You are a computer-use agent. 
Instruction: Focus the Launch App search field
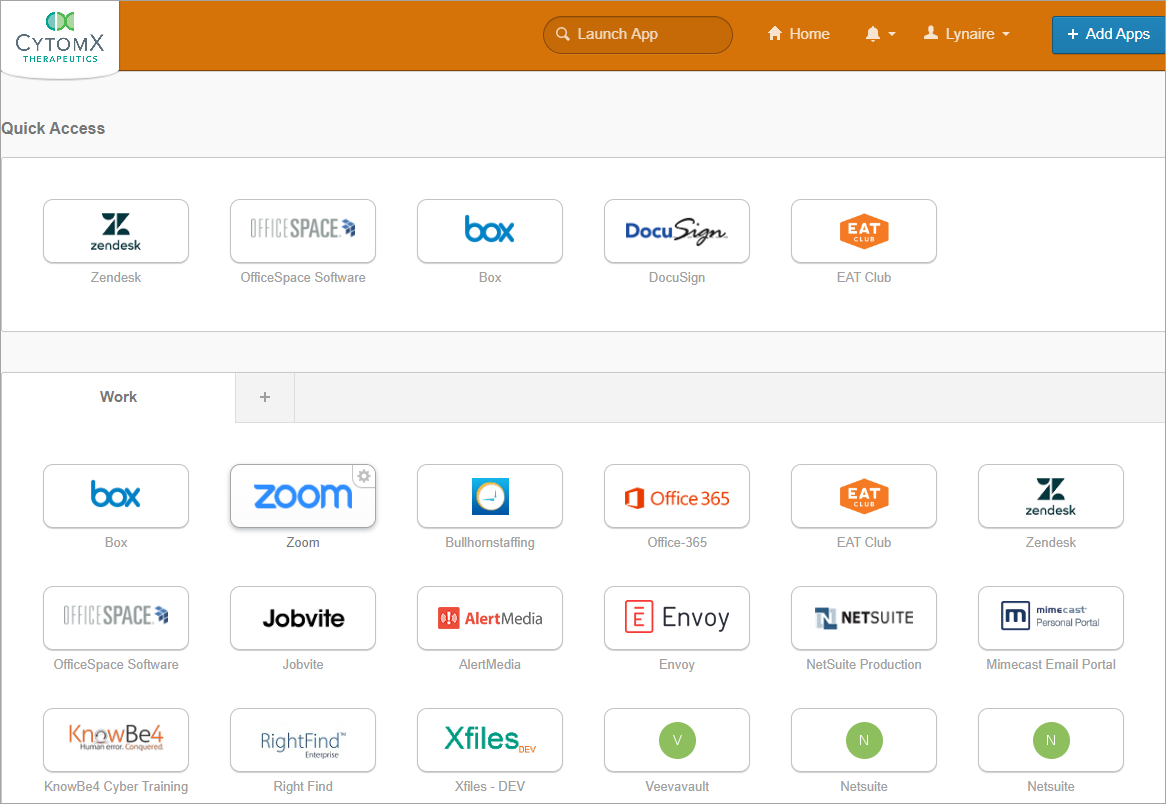click(x=638, y=34)
